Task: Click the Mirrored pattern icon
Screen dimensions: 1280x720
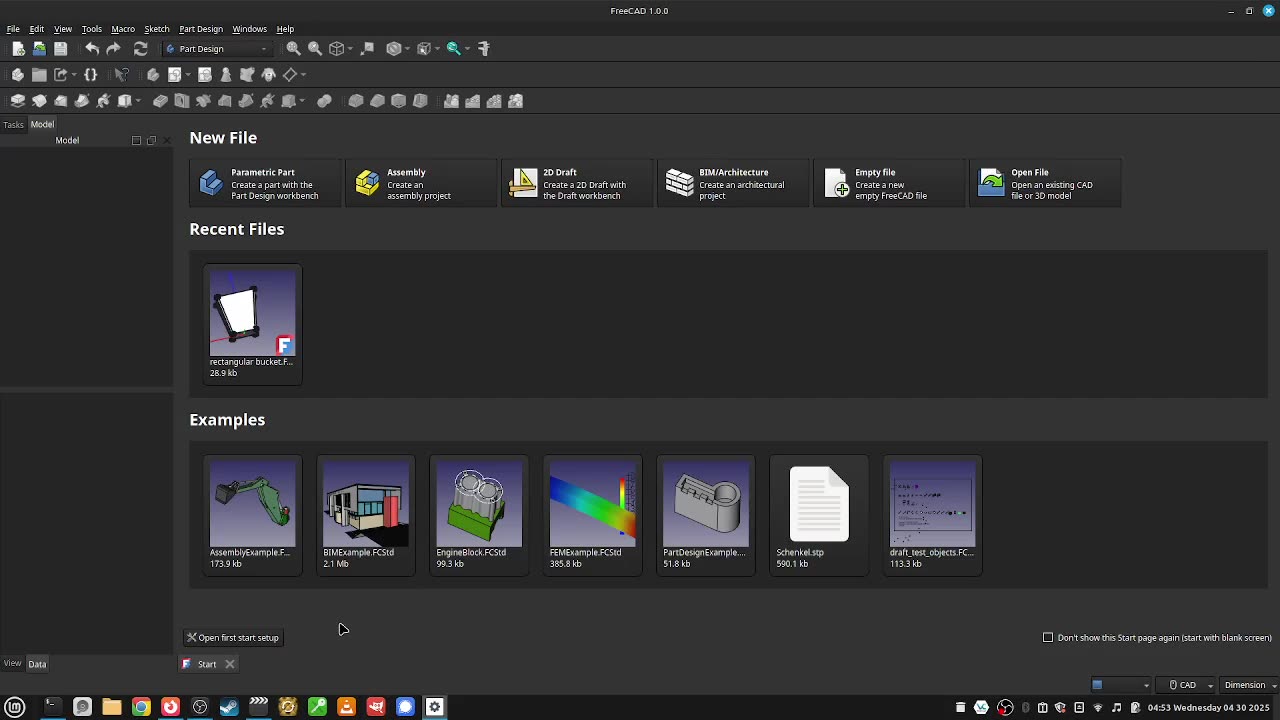Action: [451, 101]
